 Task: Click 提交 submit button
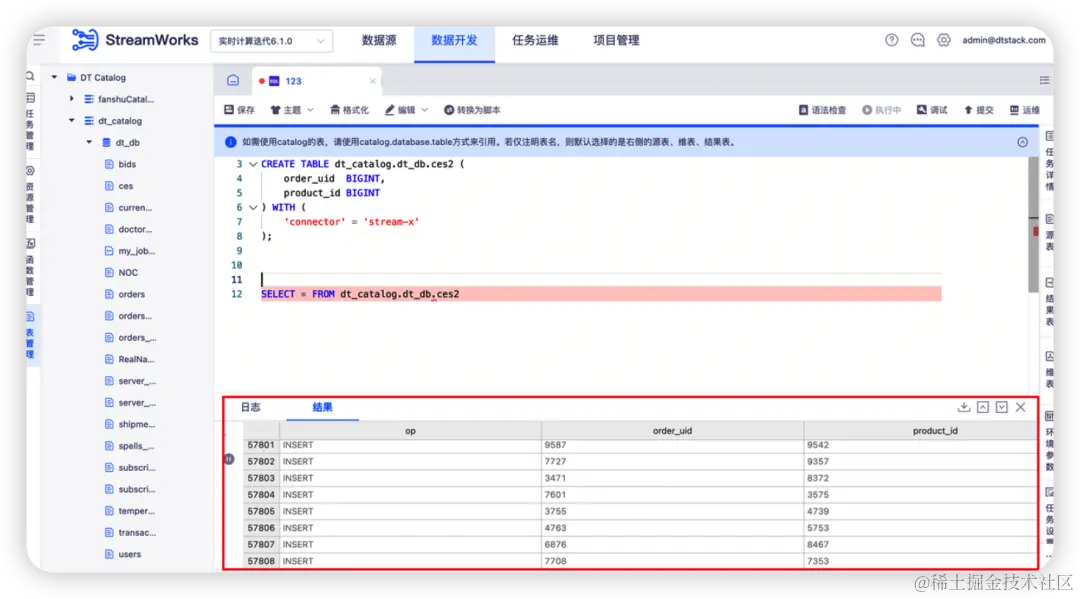tap(978, 109)
